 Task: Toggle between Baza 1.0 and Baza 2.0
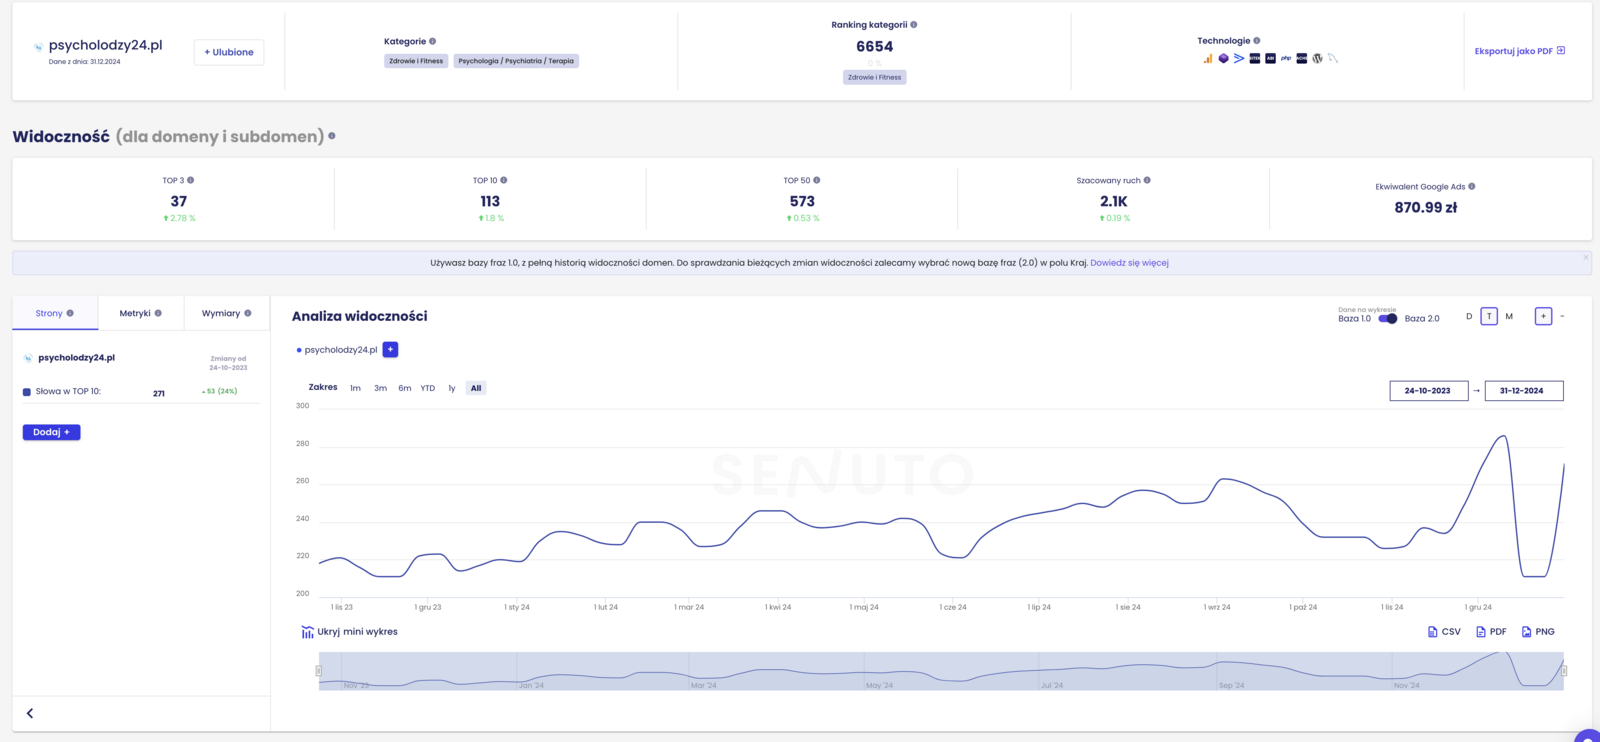click(1387, 319)
